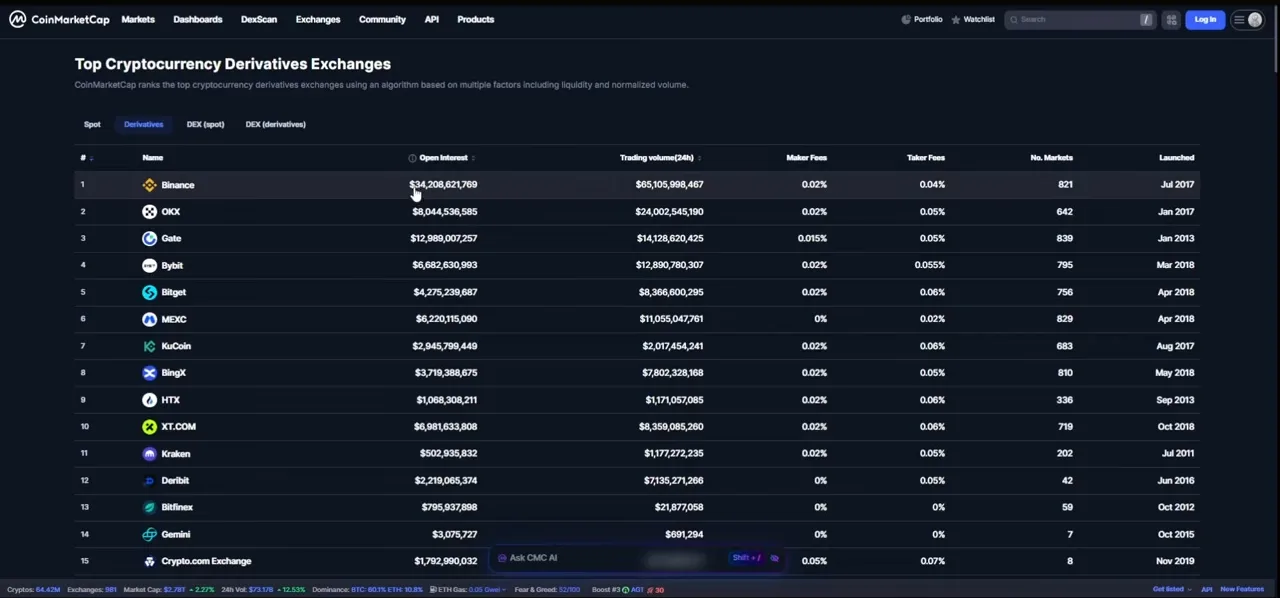Click the Gemini exchange logo icon
This screenshot has width=1280, height=598.
point(149,535)
